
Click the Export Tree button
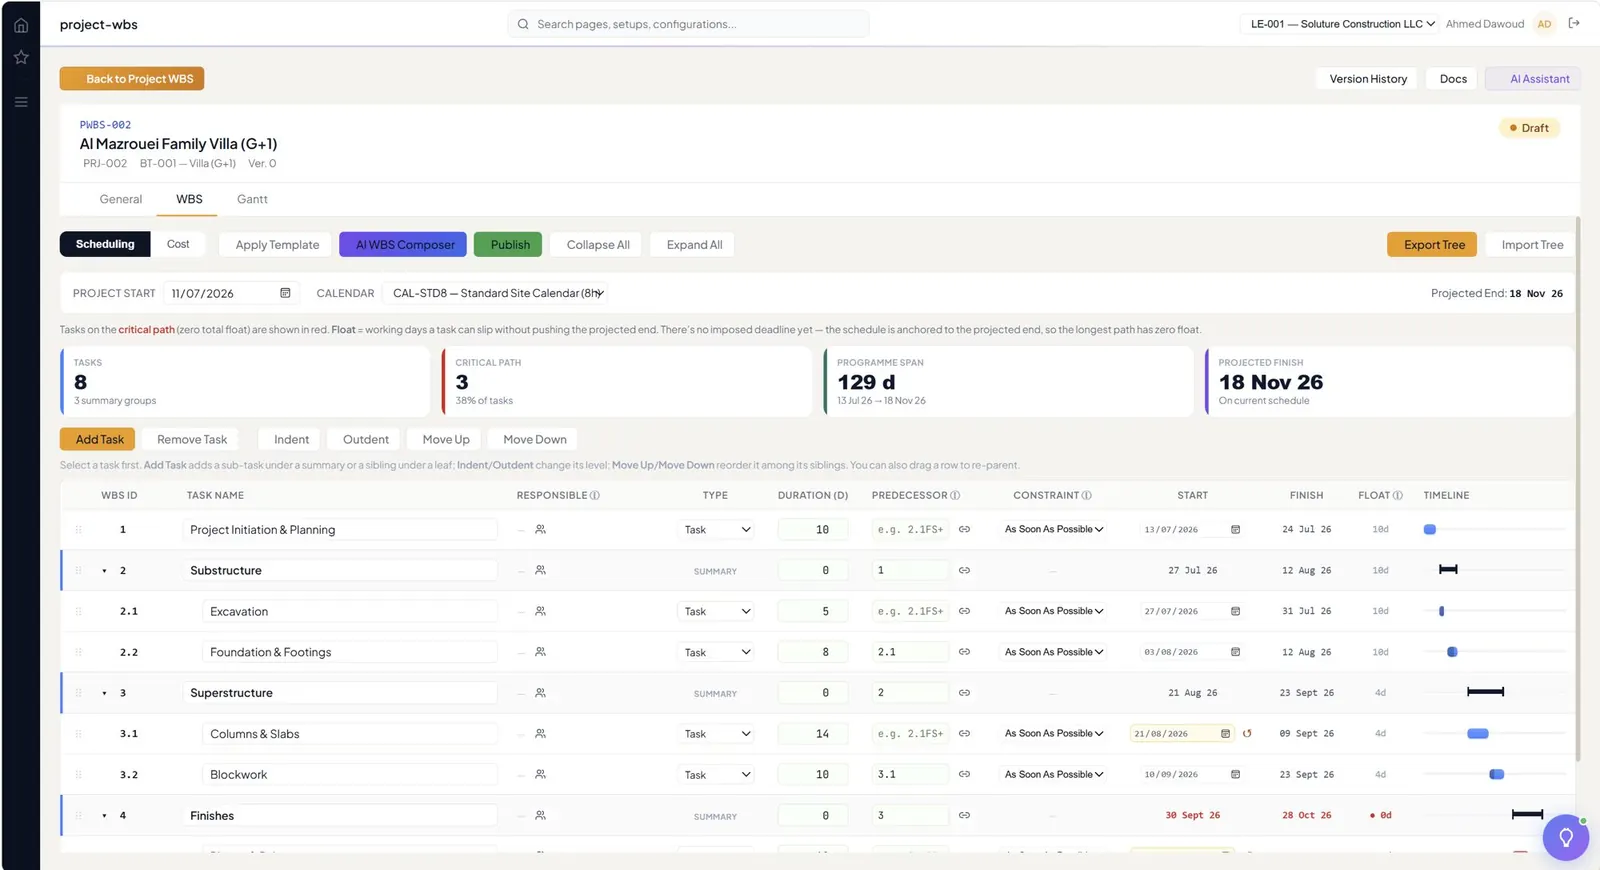pyautogui.click(x=1432, y=245)
